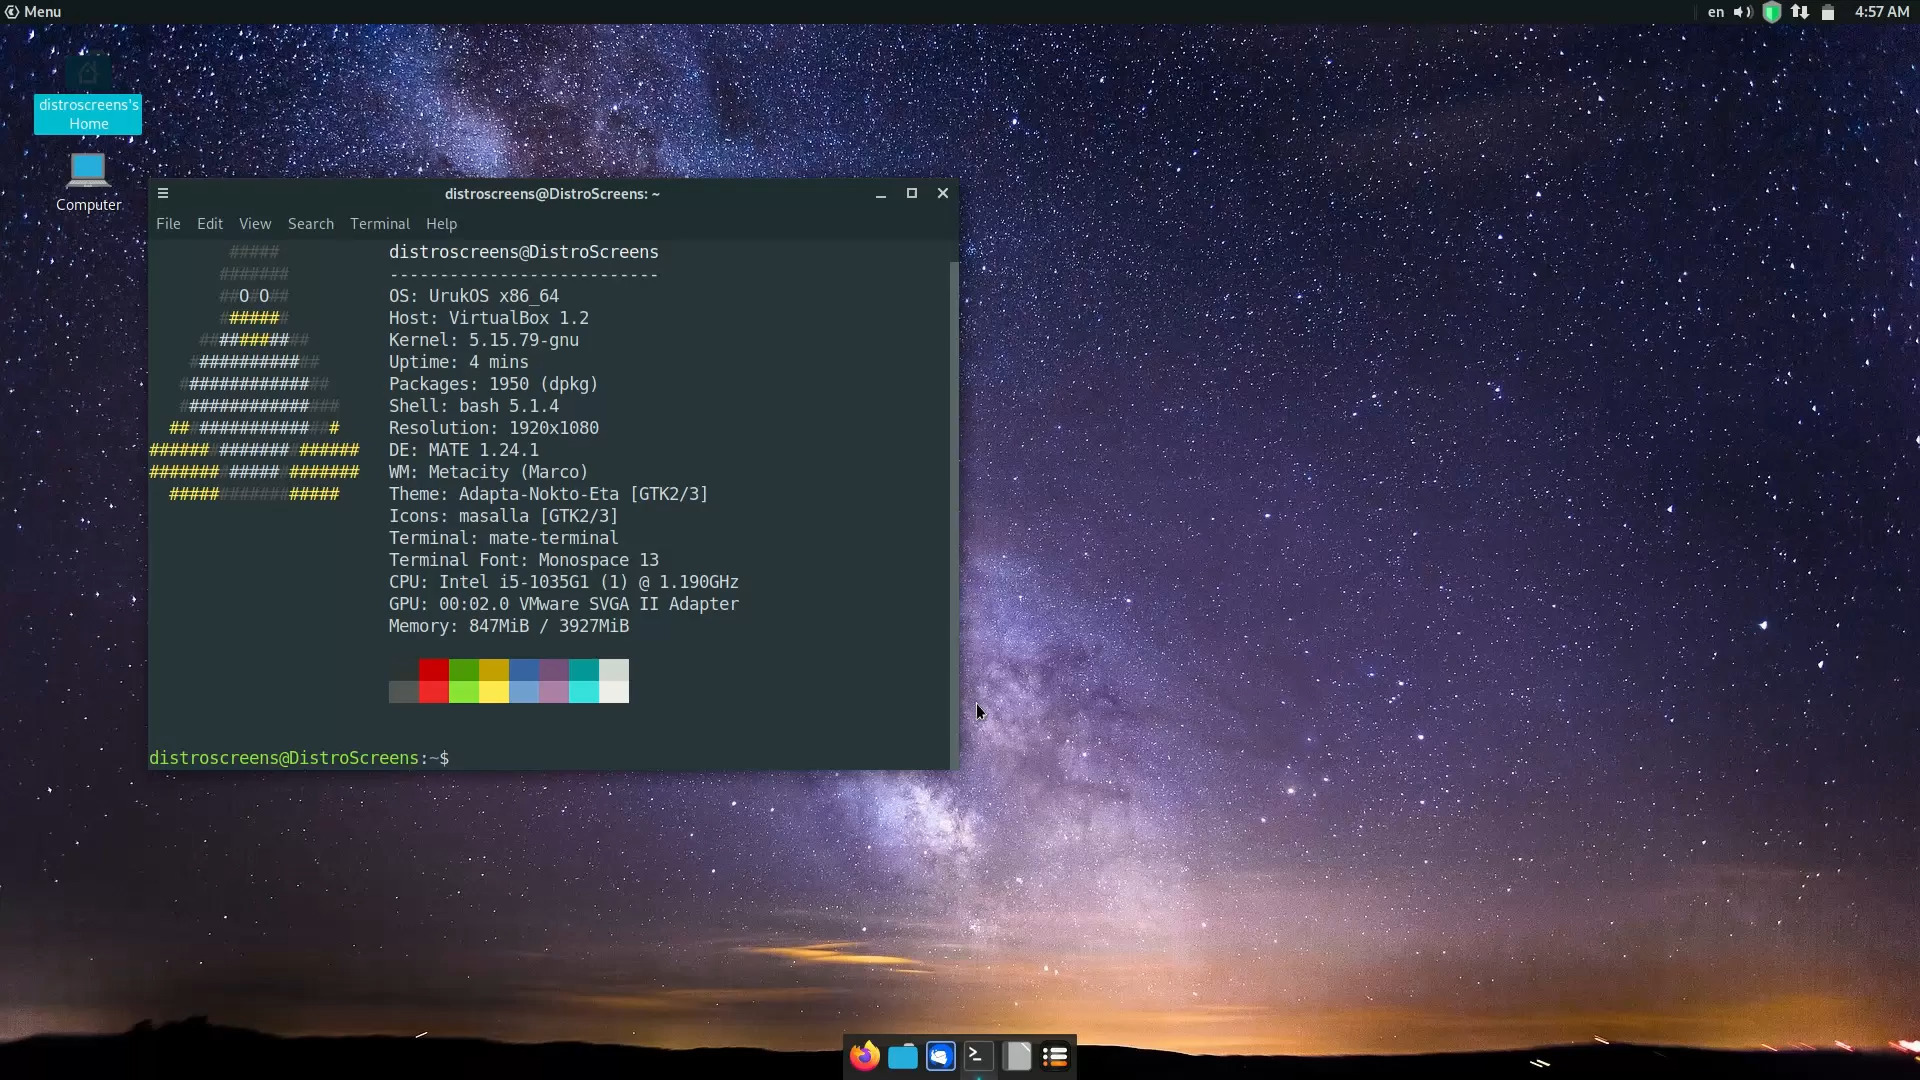Viewport: 1920px width, 1080px height.
Task: Open the View menu in terminal
Action: [x=255, y=224]
